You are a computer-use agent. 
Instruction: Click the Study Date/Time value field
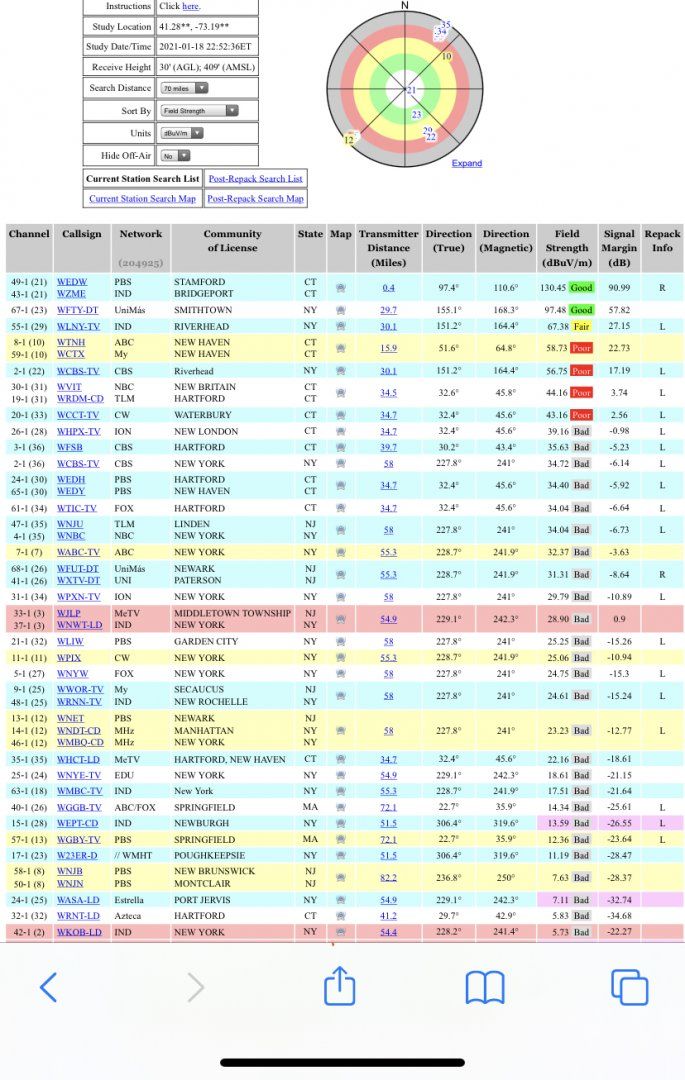pos(207,47)
